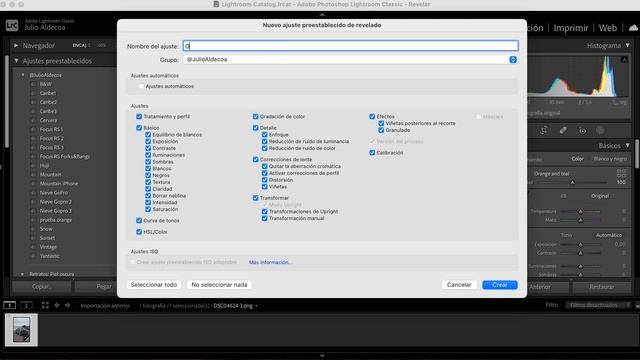Select the Vintage preset
This screenshot has height=360, width=640.
(48, 247)
